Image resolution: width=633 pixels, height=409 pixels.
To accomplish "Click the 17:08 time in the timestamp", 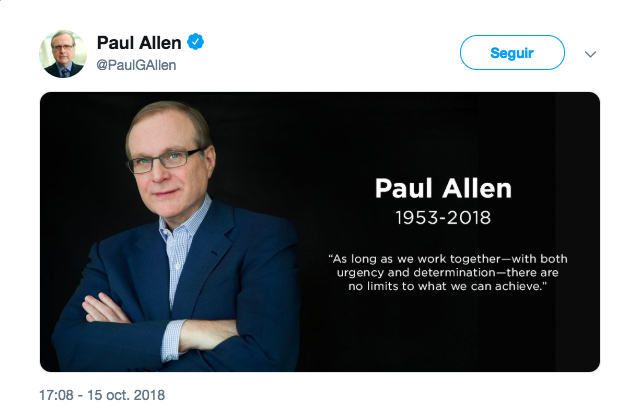I will pyautogui.click(x=58, y=395).
